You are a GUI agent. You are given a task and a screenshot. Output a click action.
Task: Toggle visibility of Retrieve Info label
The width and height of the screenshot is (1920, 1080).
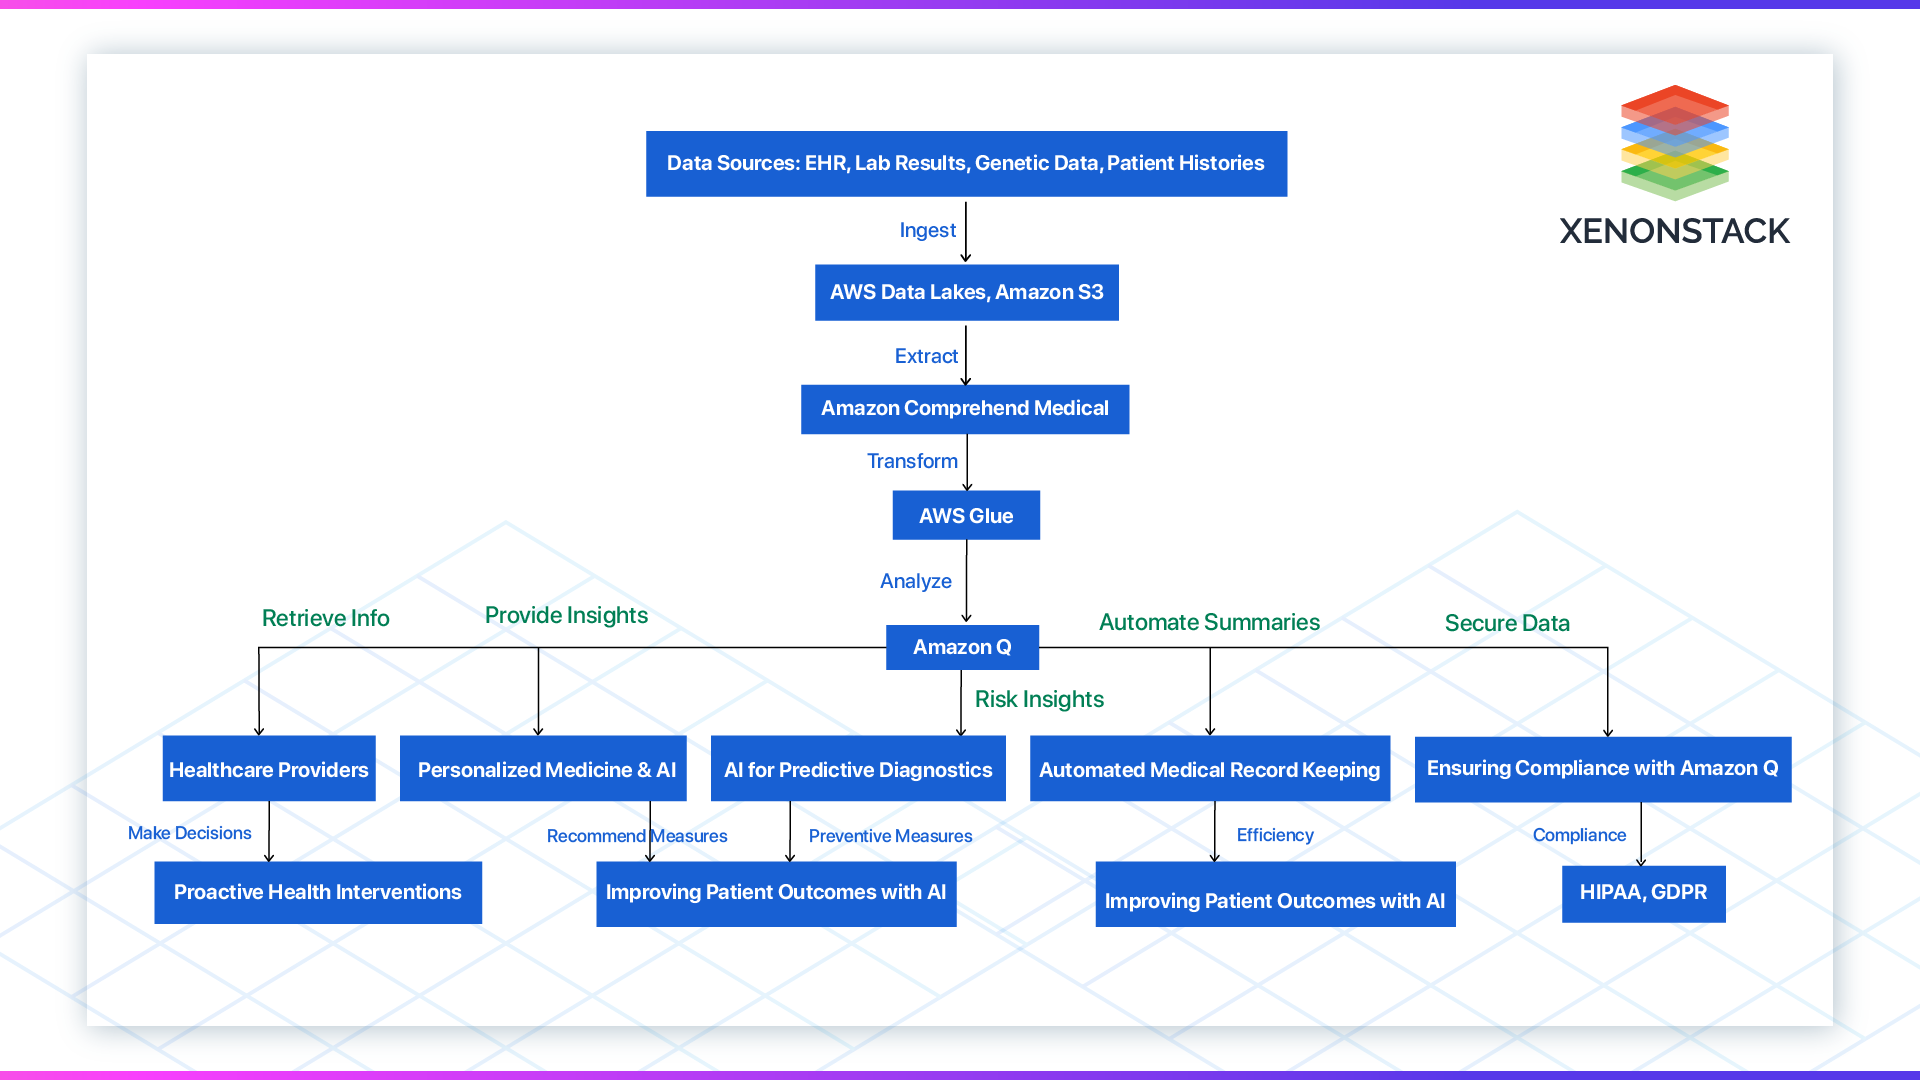(x=326, y=615)
